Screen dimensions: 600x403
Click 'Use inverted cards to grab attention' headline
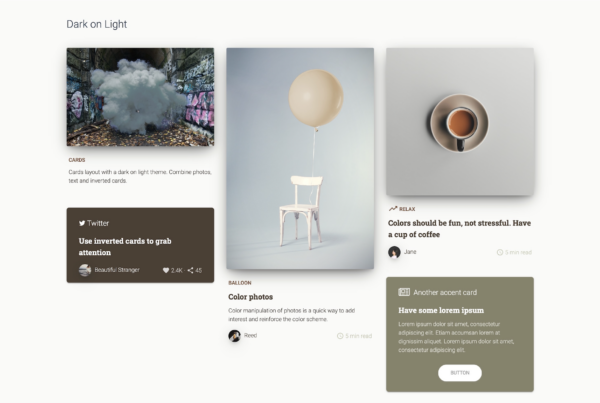125,247
